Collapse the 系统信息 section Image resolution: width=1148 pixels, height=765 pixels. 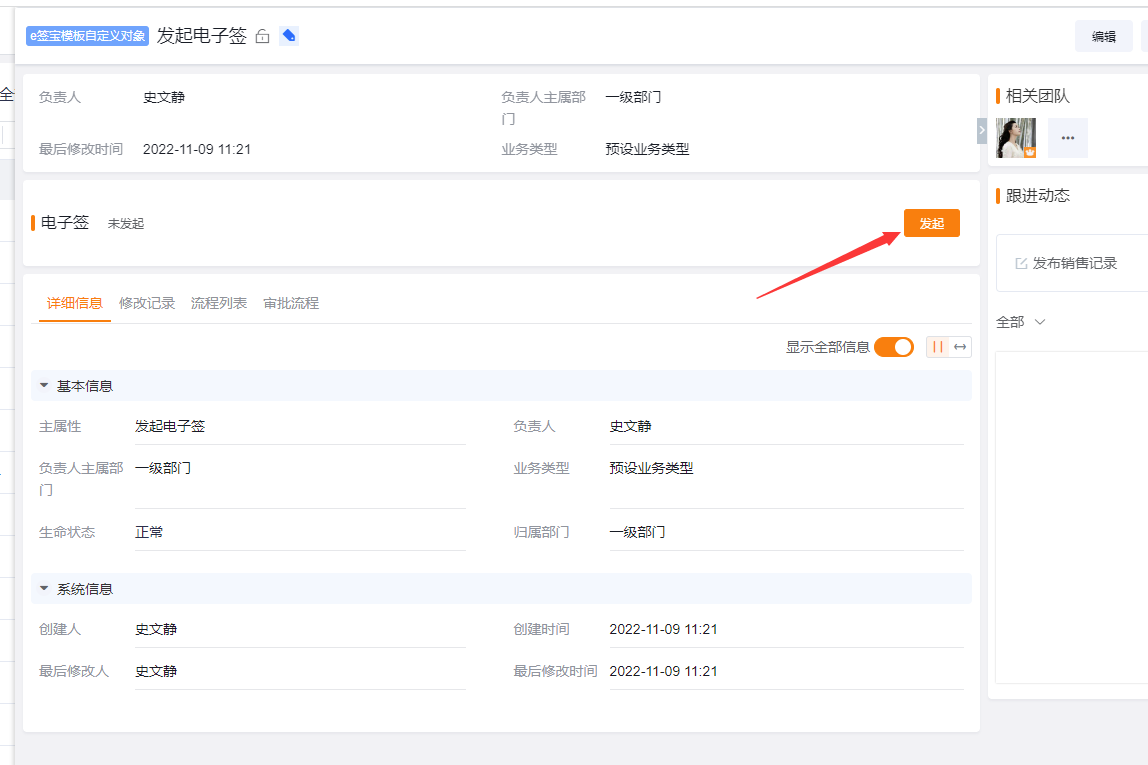[x=44, y=588]
